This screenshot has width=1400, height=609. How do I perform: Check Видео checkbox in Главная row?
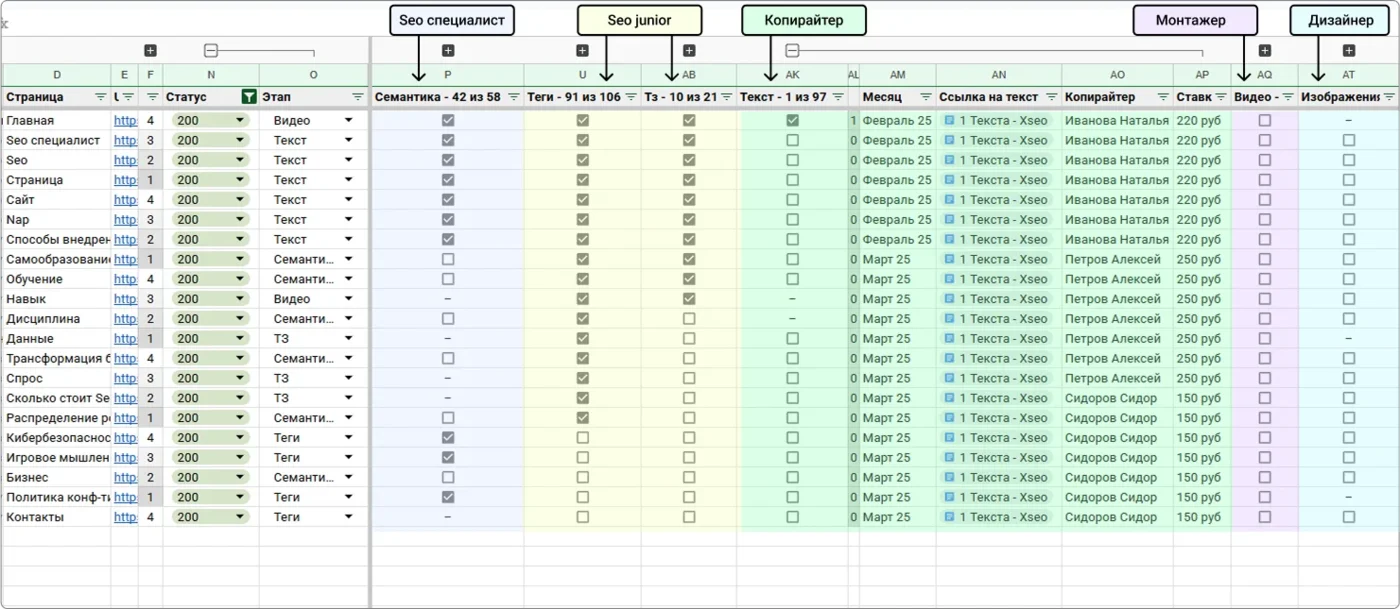point(1265,120)
